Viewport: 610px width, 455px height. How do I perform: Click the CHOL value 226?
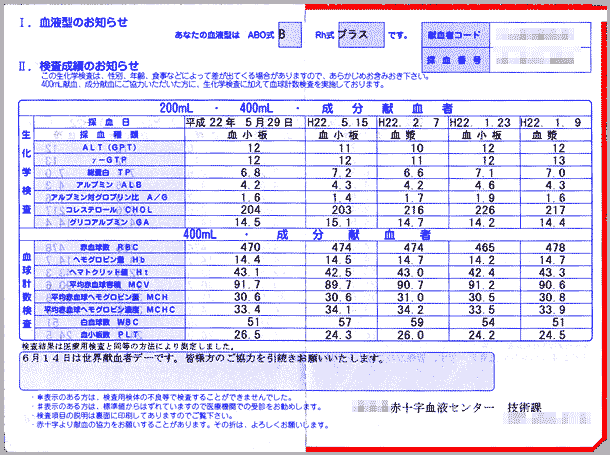[x=484, y=210]
